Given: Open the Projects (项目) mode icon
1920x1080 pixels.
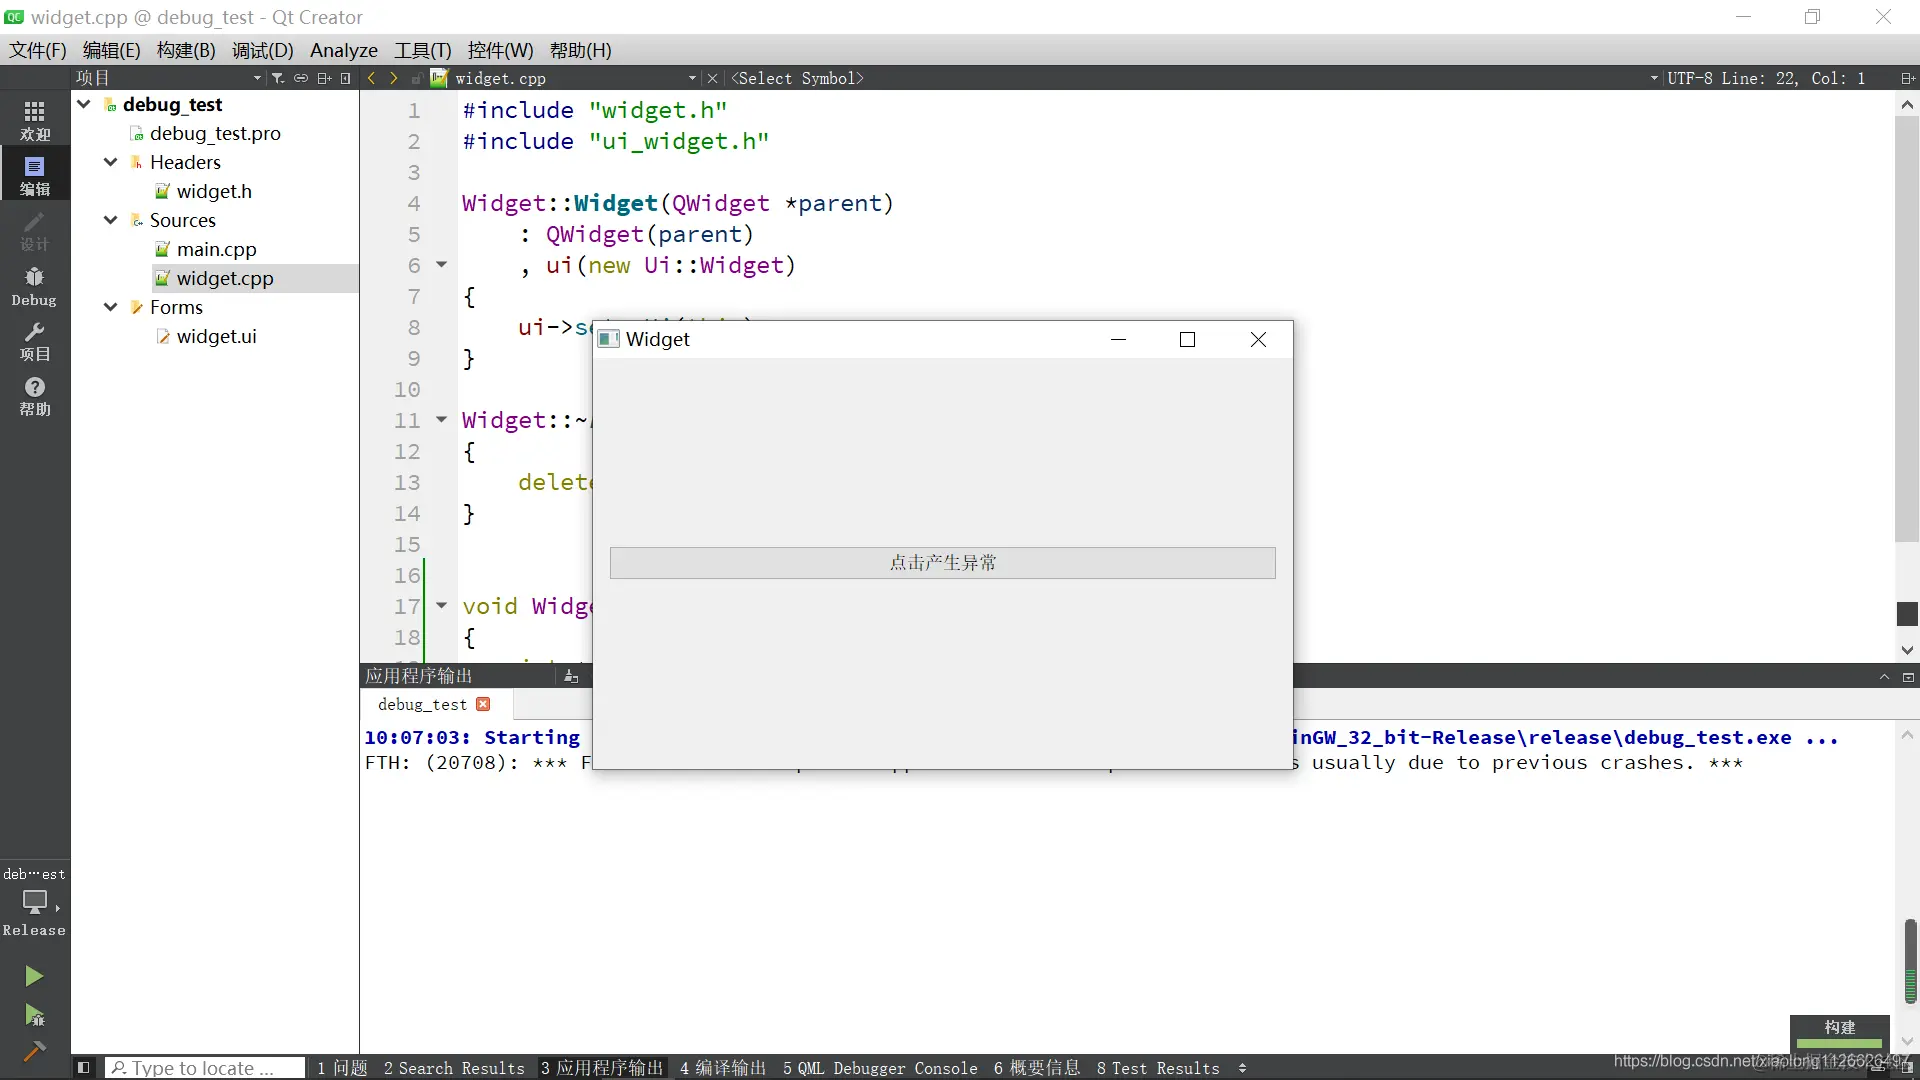Looking at the screenshot, I should (34, 341).
